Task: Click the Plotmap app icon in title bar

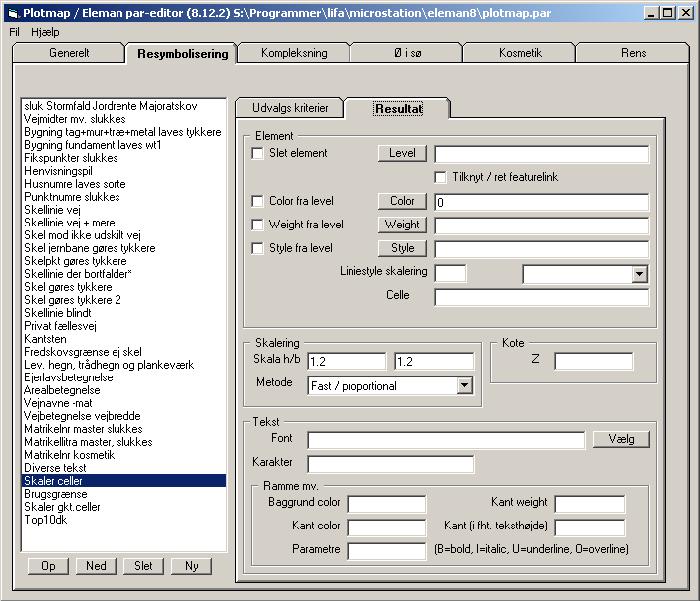Action: click(13, 13)
